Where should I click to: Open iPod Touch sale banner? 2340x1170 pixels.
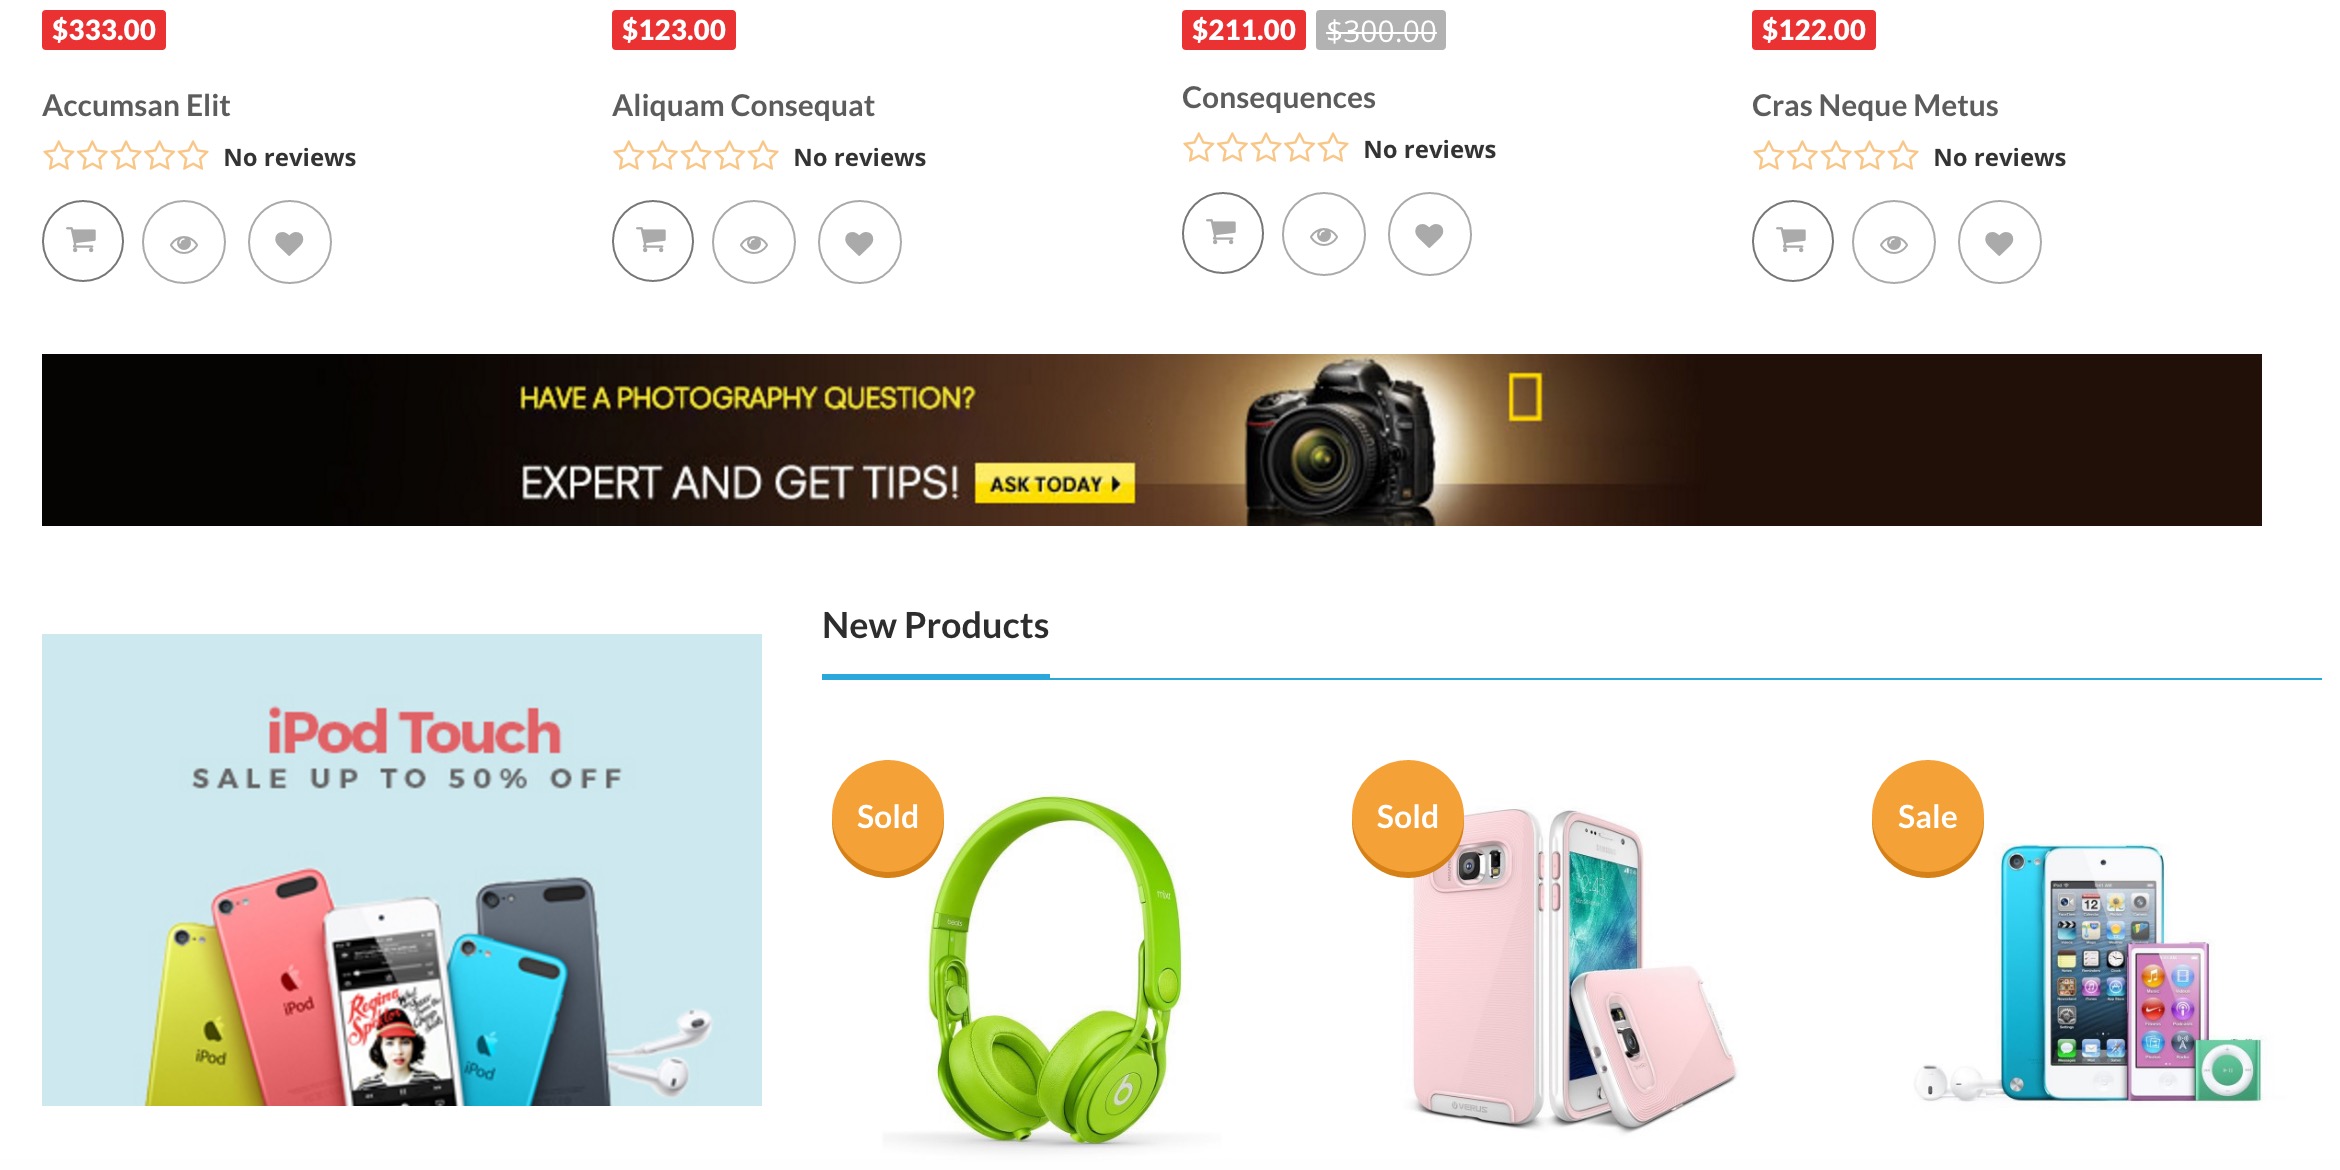coord(402,869)
